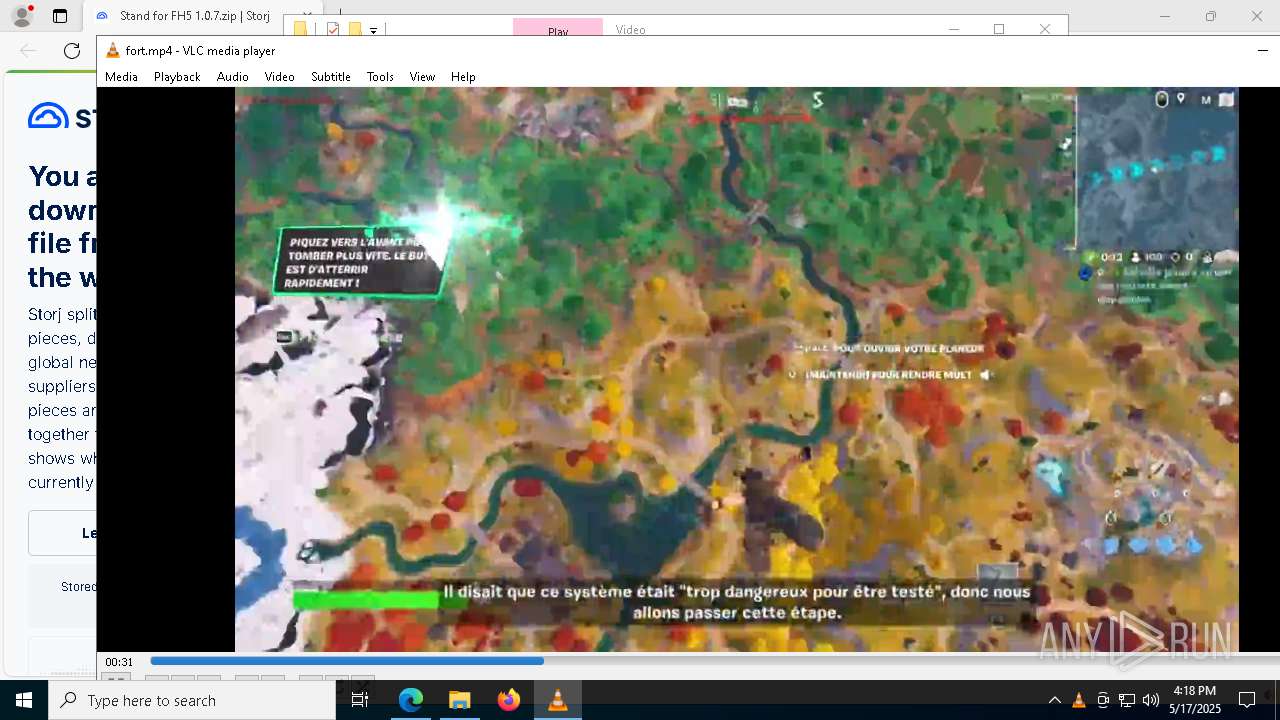Open the Video menu in VLC
The image size is (1280, 720).
pos(279,77)
